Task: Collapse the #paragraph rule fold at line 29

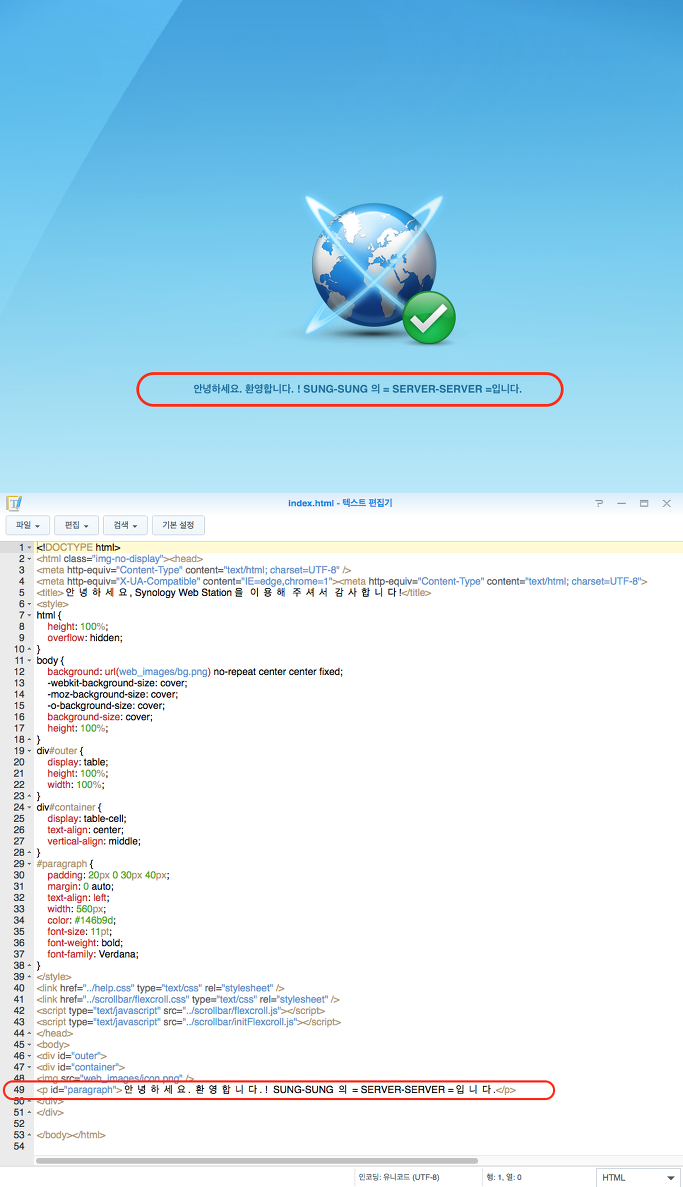Action: (30, 864)
